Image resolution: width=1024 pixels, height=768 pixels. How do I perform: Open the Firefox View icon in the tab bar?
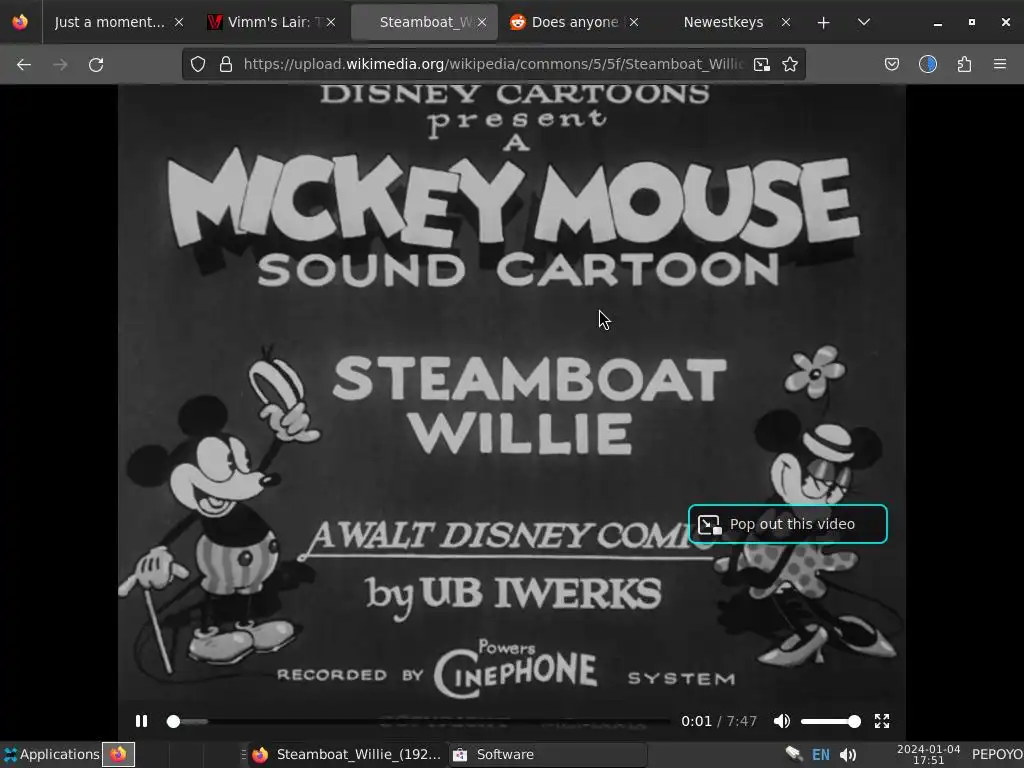[20, 22]
